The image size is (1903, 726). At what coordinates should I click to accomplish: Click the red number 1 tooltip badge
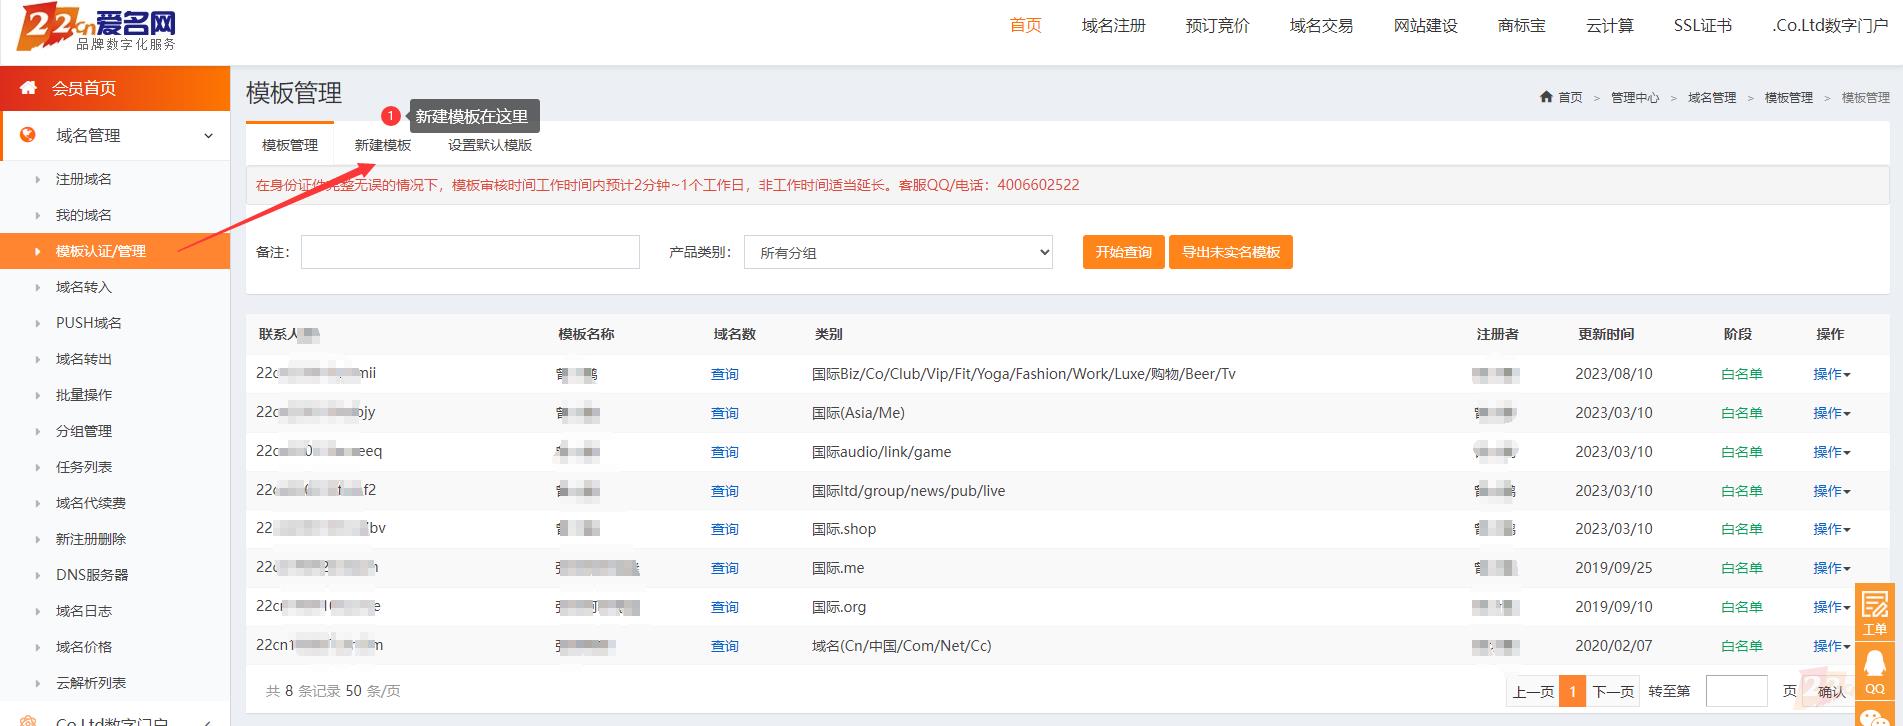tap(391, 116)
